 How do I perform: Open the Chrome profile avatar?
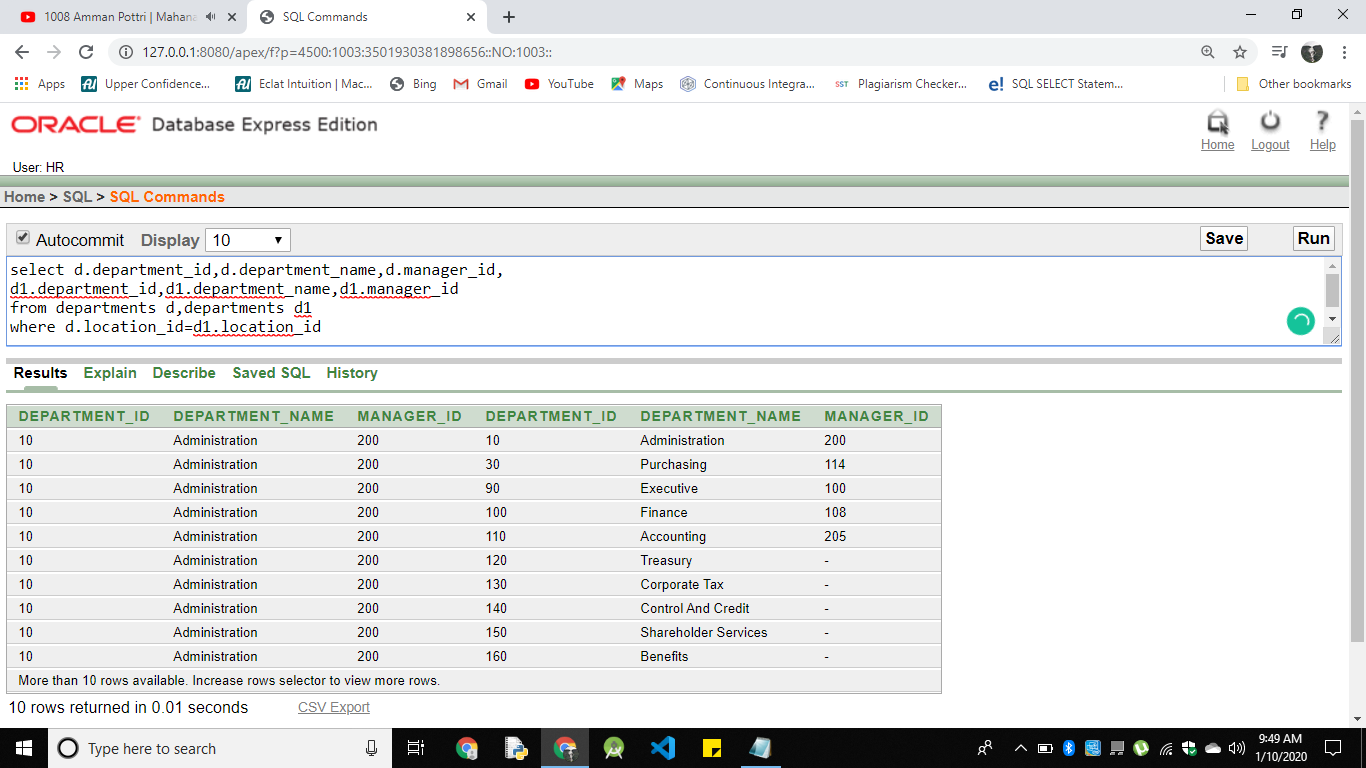[x=1312, y=52]
